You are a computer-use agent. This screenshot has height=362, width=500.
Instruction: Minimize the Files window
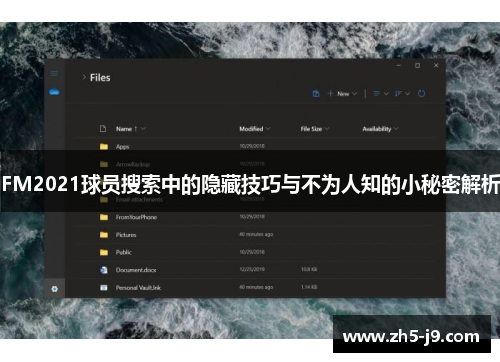point(399,66)
